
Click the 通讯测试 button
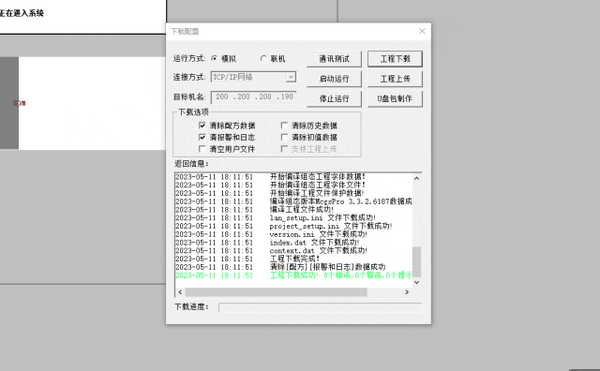click(x=334, y=59)
